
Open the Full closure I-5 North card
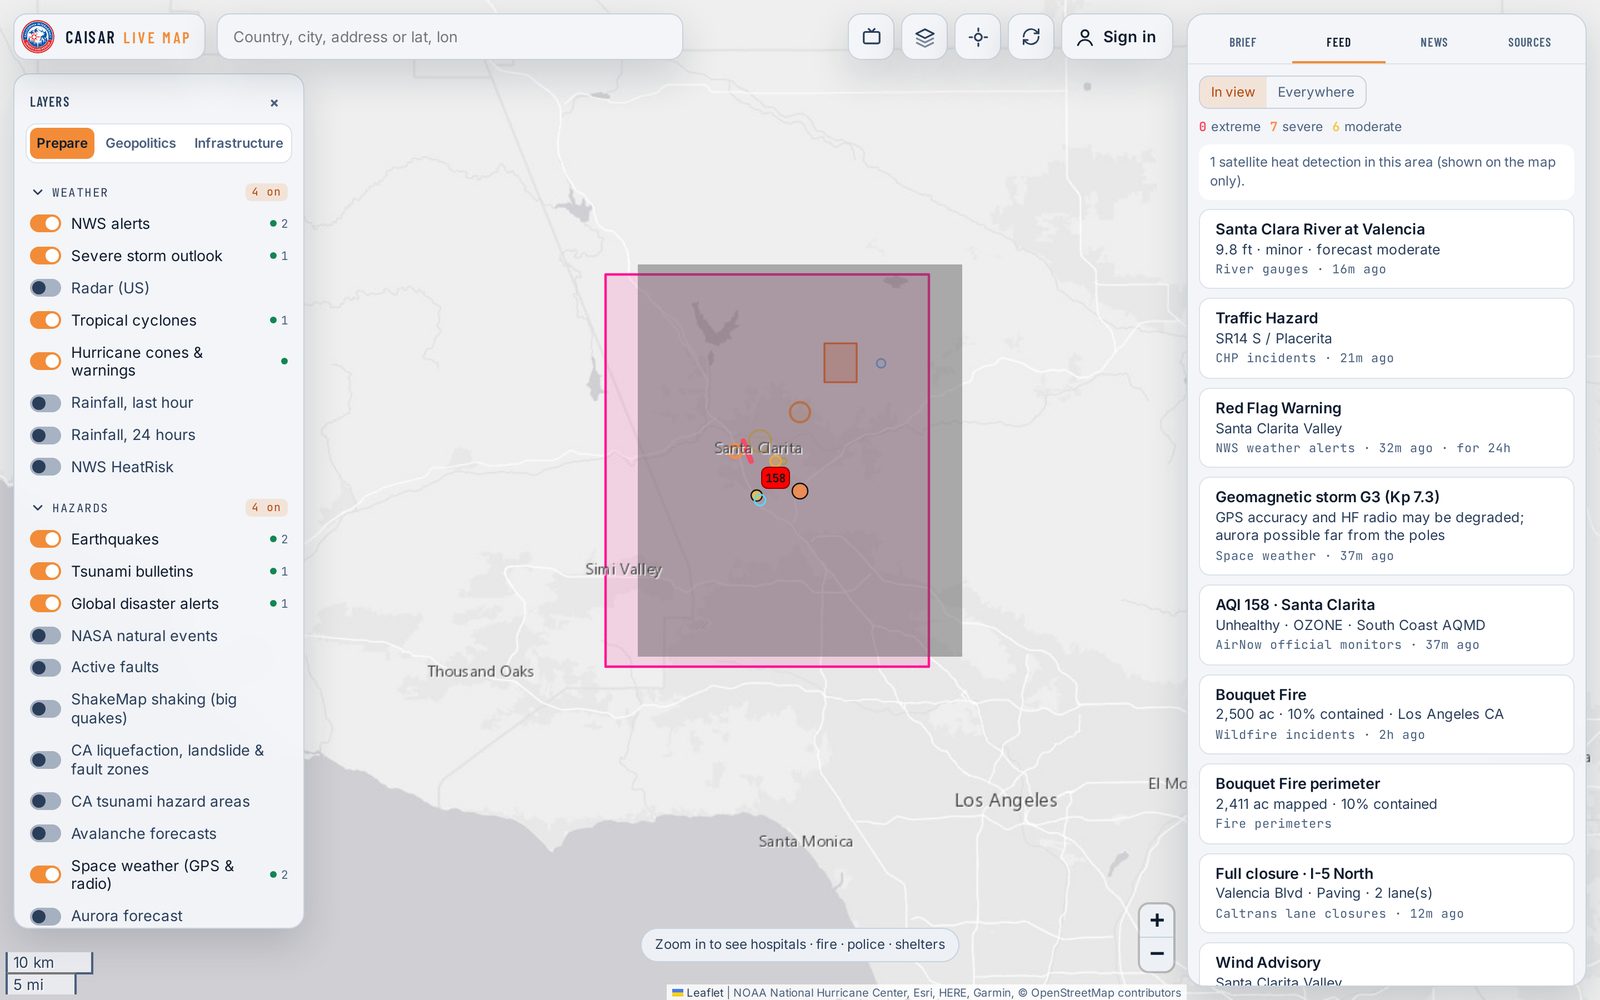click(x=1386, y=893)
